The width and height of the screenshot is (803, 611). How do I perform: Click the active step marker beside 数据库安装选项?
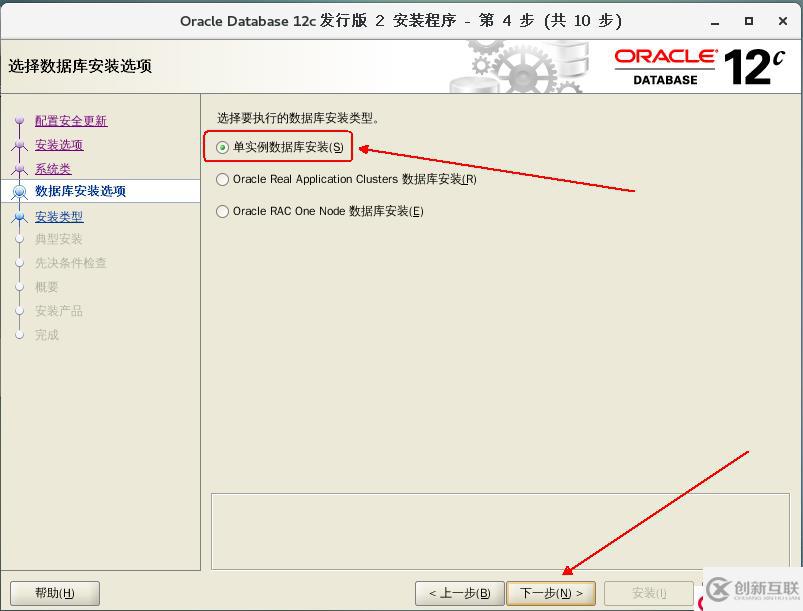[x=19, y=192]
